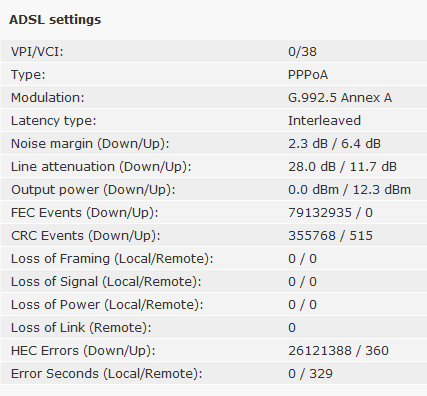Click the Latency type label

(53, 121)
